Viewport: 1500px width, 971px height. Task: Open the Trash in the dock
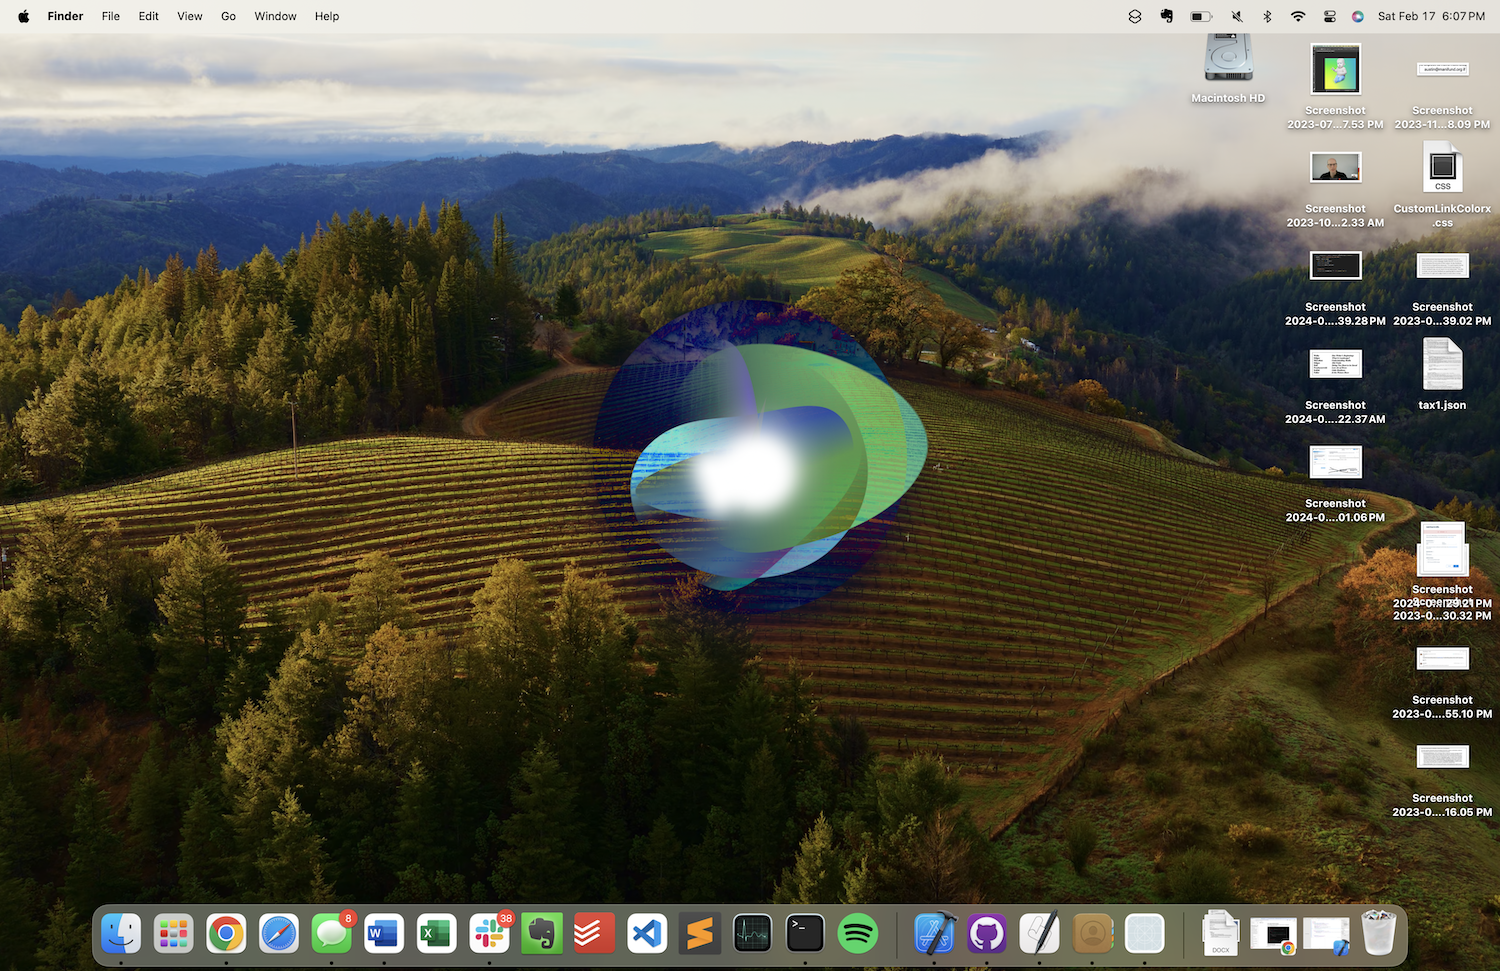pos(1379,934)
